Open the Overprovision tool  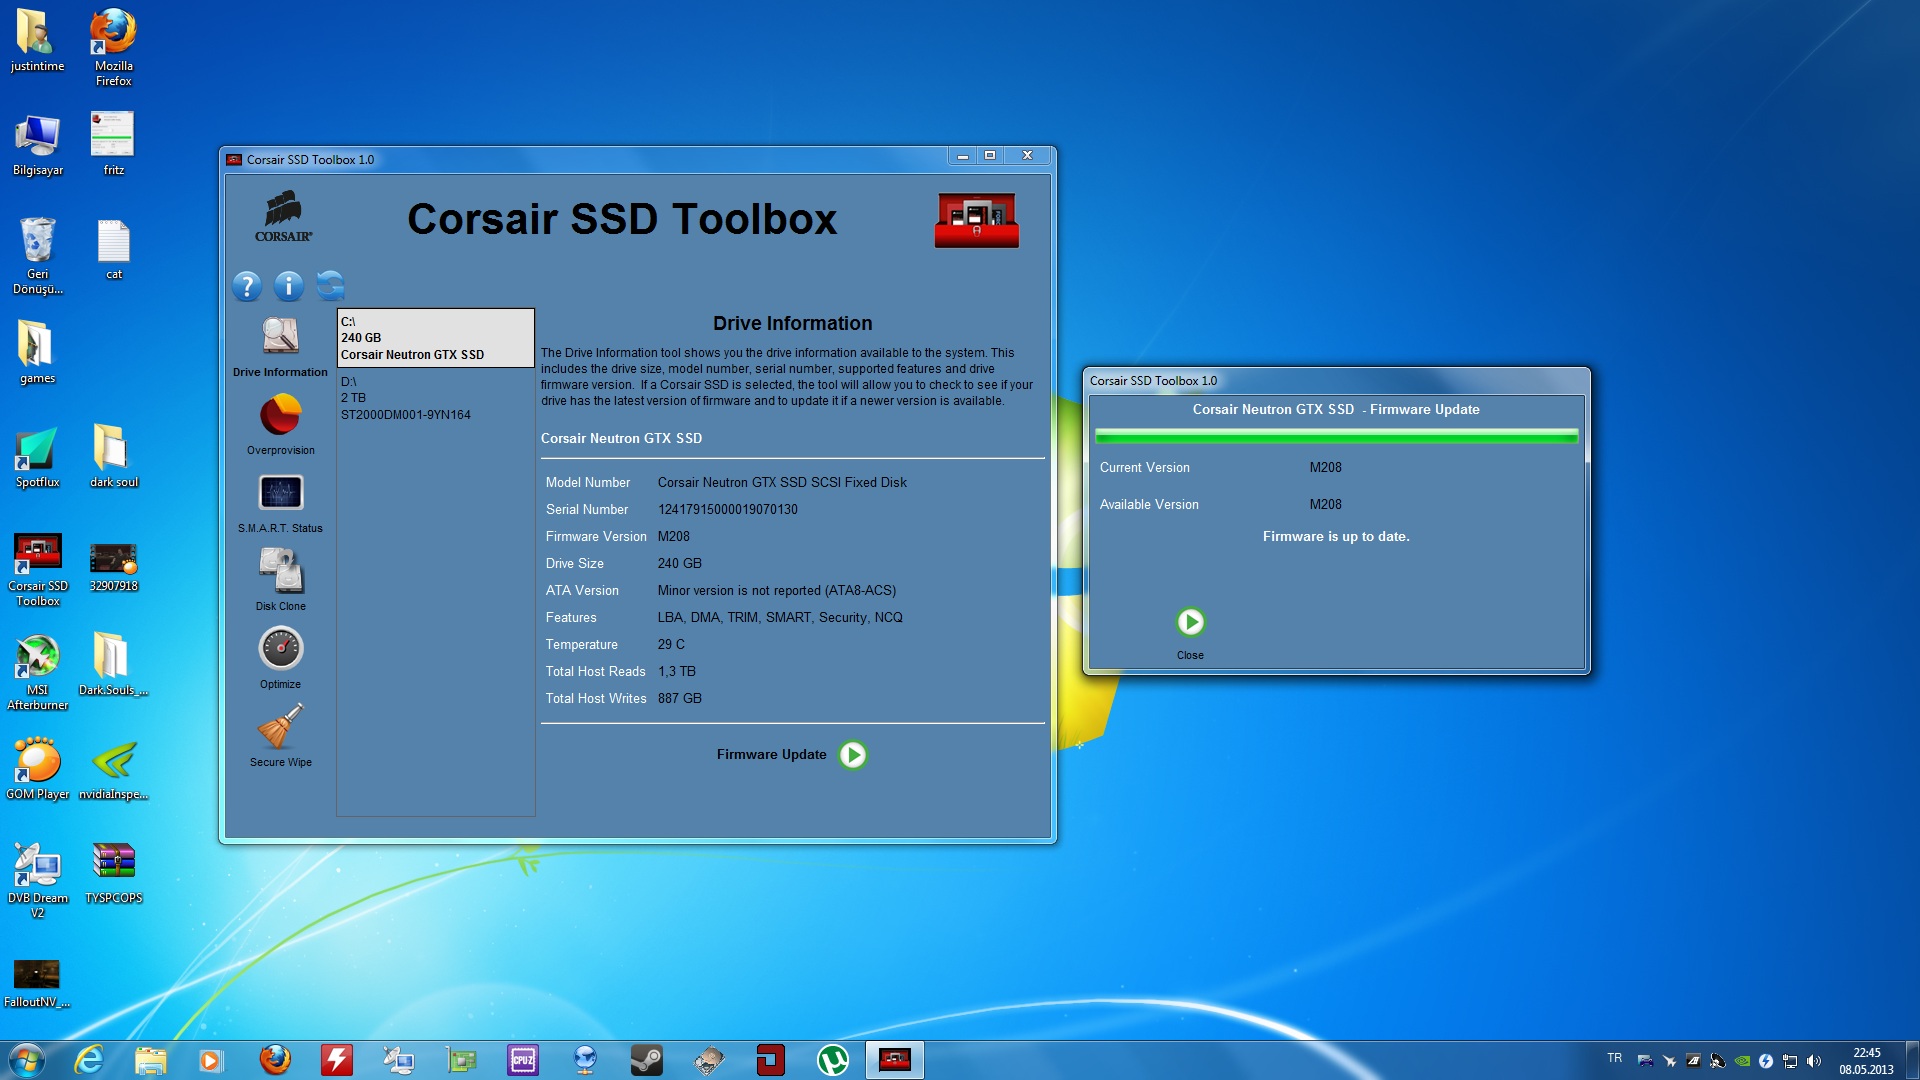(x=280, y=424)
